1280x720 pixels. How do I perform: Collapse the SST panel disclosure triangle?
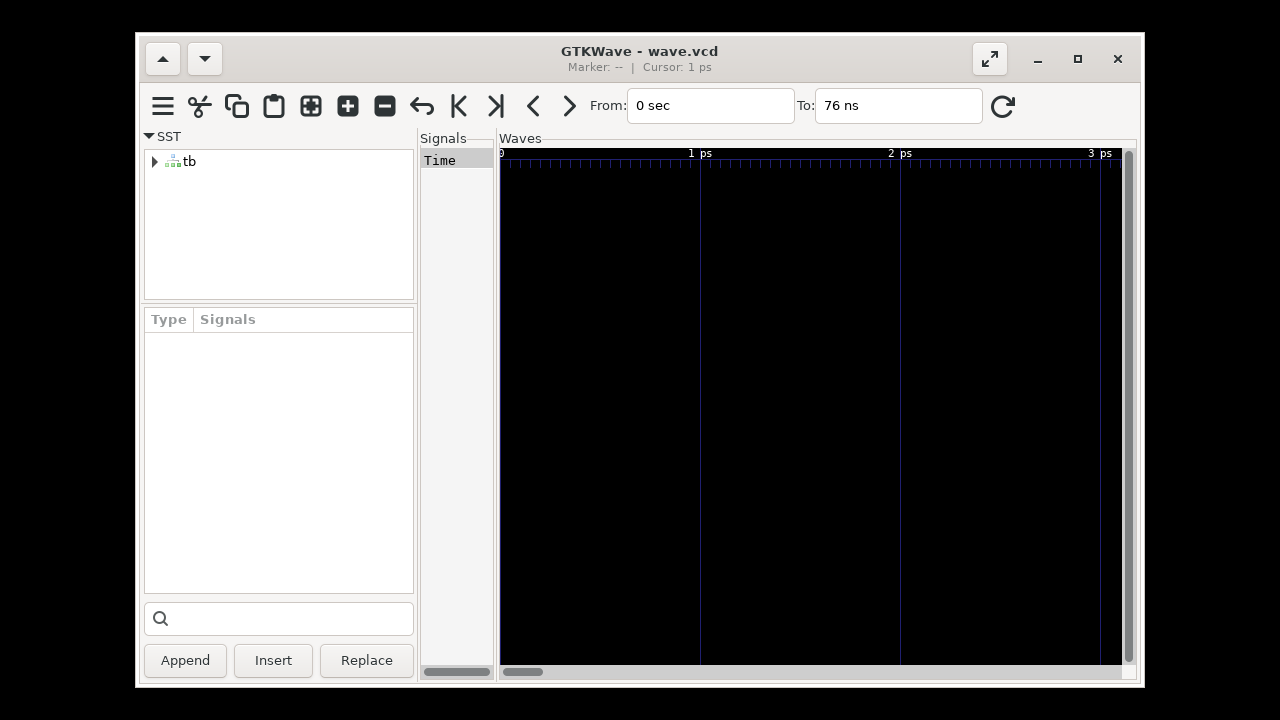(x=149, y=136)
